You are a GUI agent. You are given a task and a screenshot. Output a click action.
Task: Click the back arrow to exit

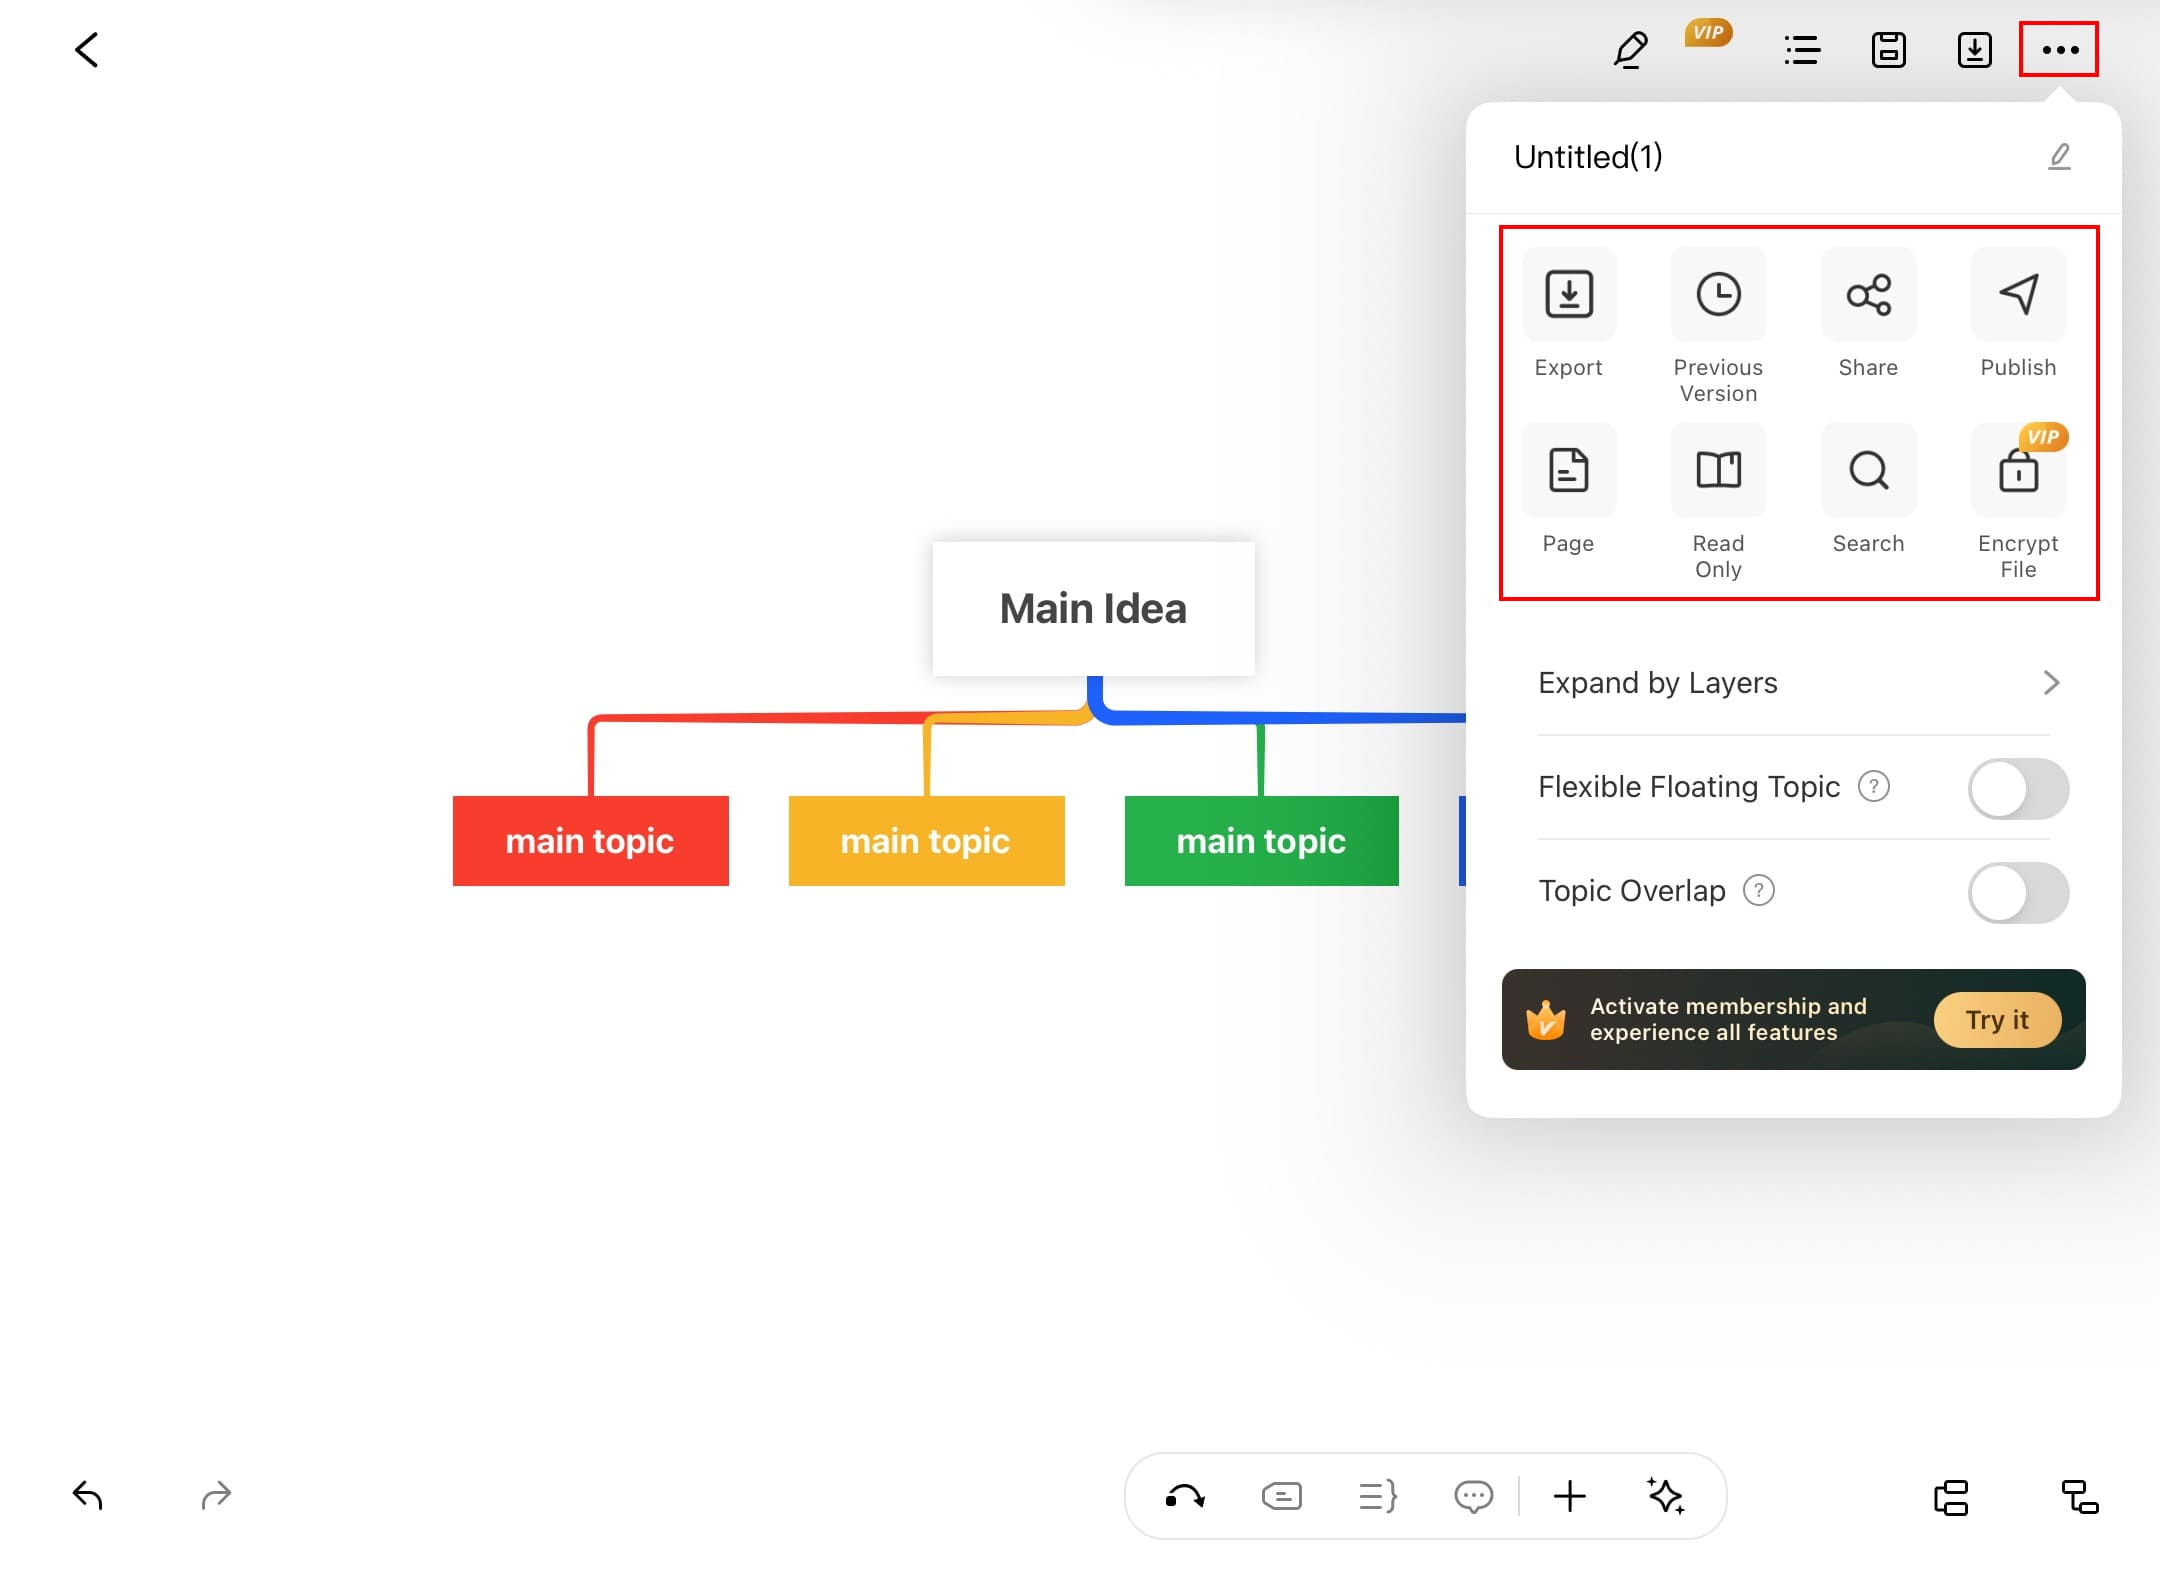87,49
